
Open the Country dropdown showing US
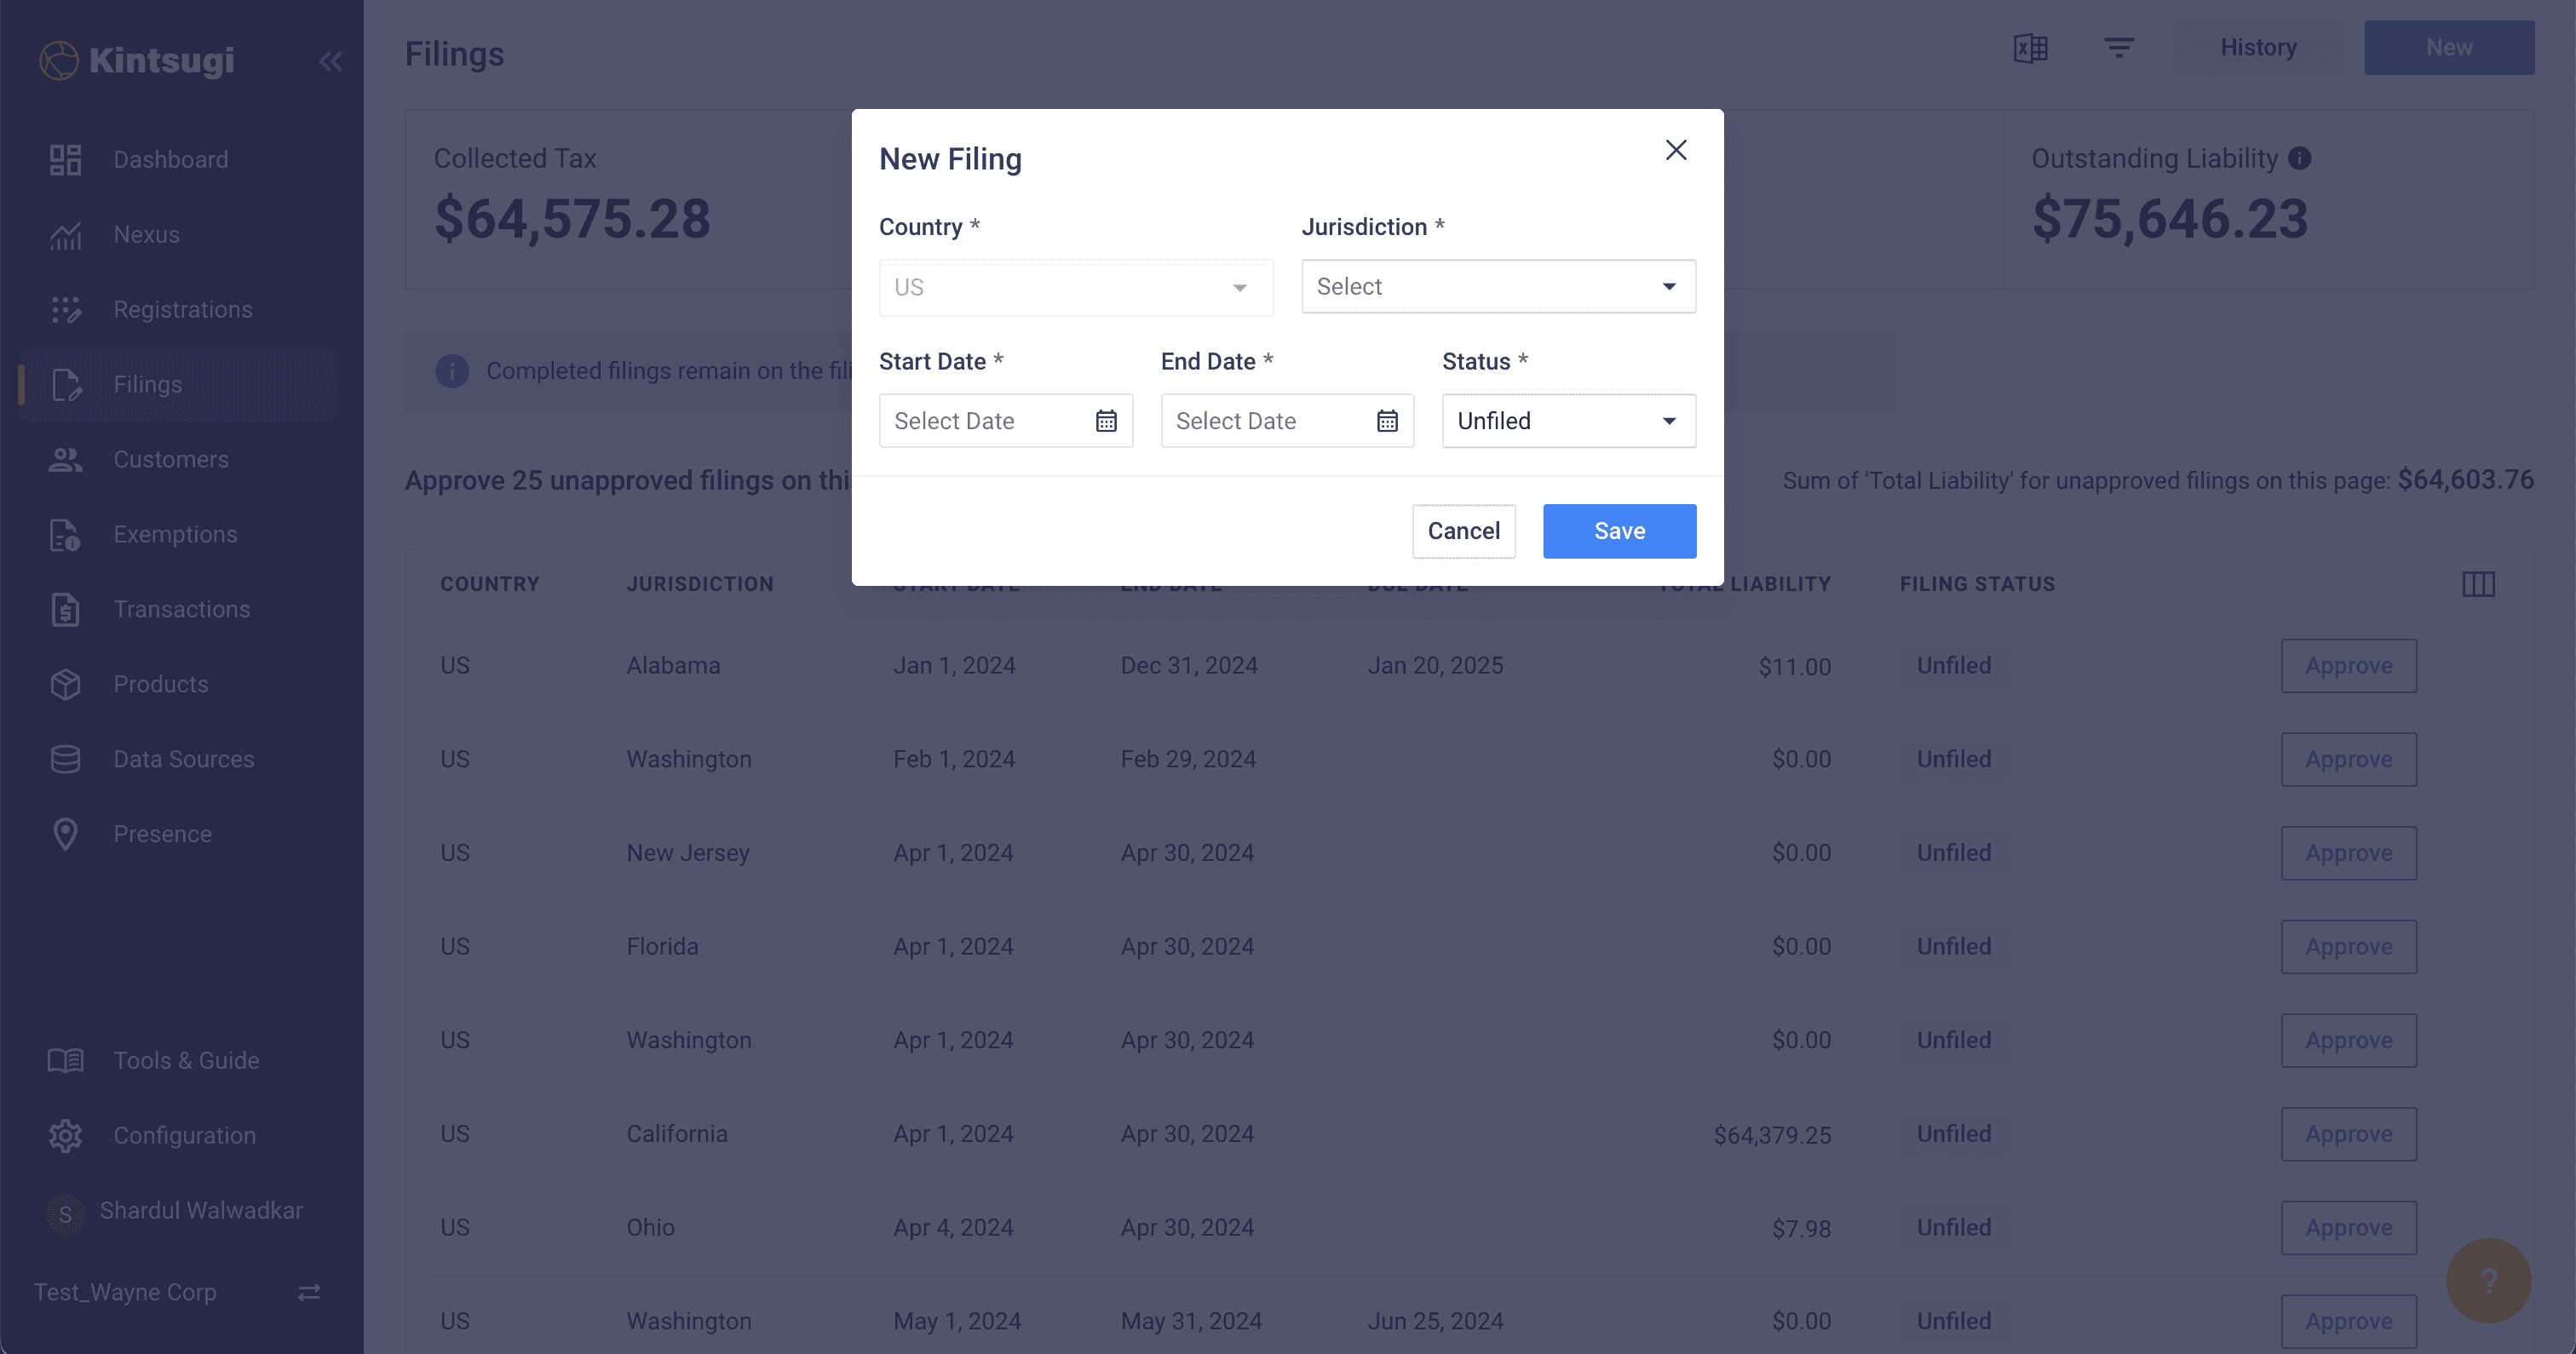[x=1075, y=288]
